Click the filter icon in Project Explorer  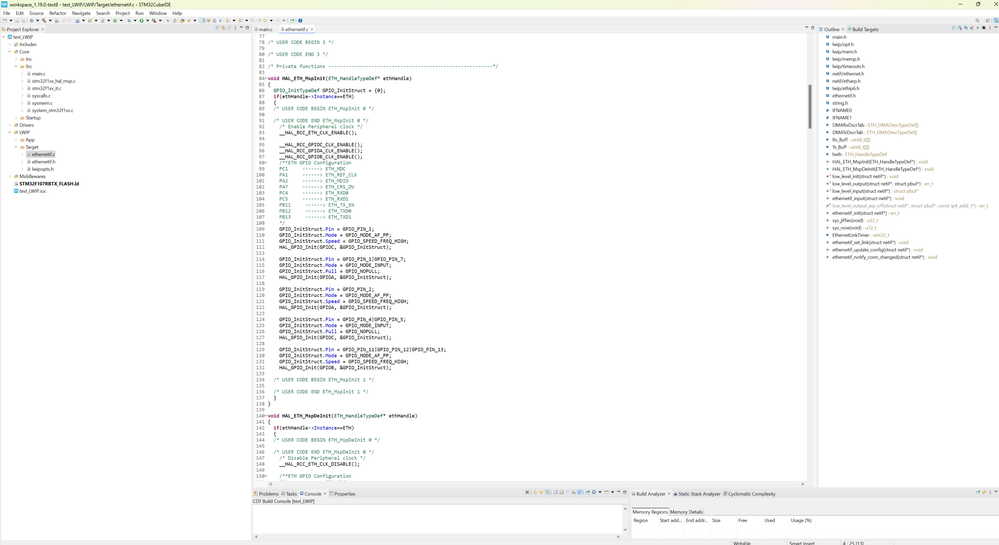click(230, 29)
